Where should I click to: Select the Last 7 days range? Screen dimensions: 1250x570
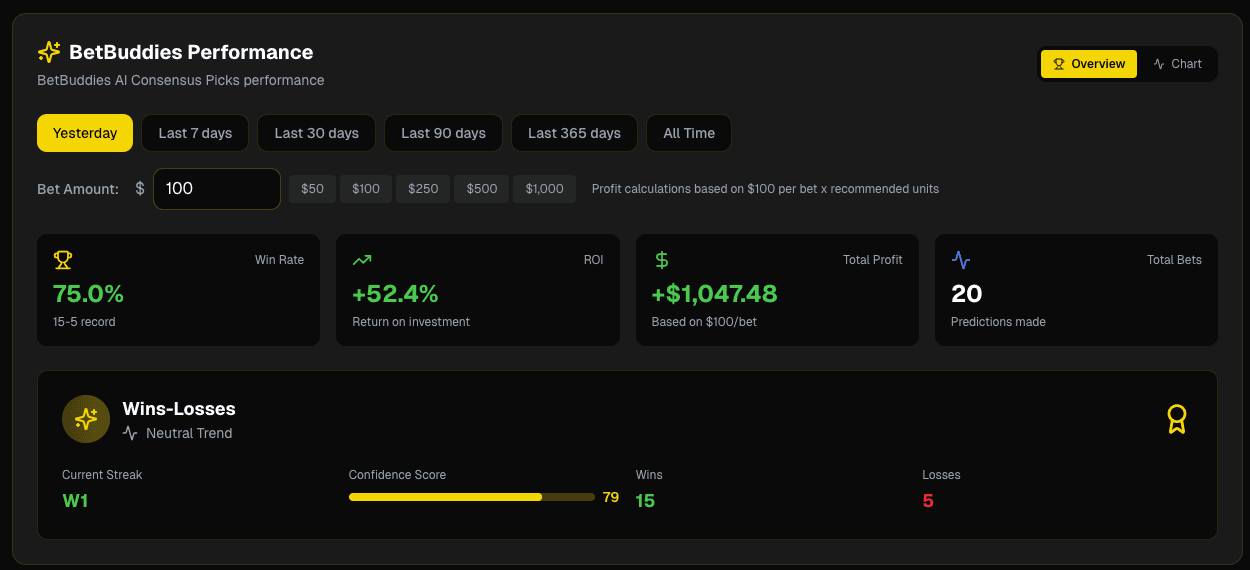(195, 133)
